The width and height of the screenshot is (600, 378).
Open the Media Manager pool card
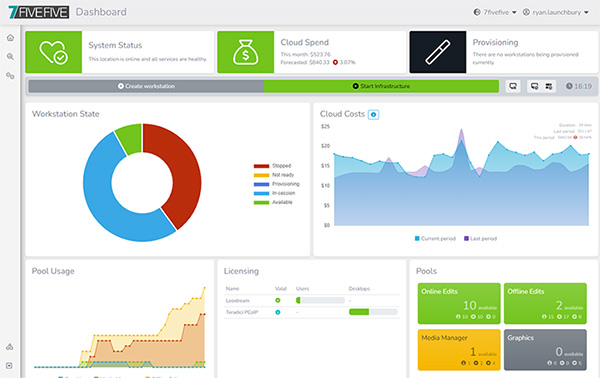click(459, 350)
